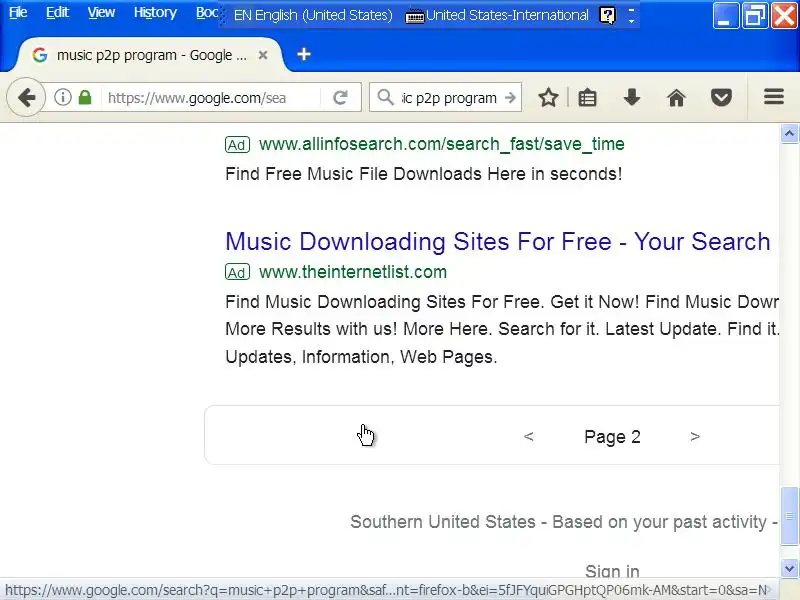This screenshot has width=800, height=600.
Task: Click the language bar help icon
Action: pos(607,15)
